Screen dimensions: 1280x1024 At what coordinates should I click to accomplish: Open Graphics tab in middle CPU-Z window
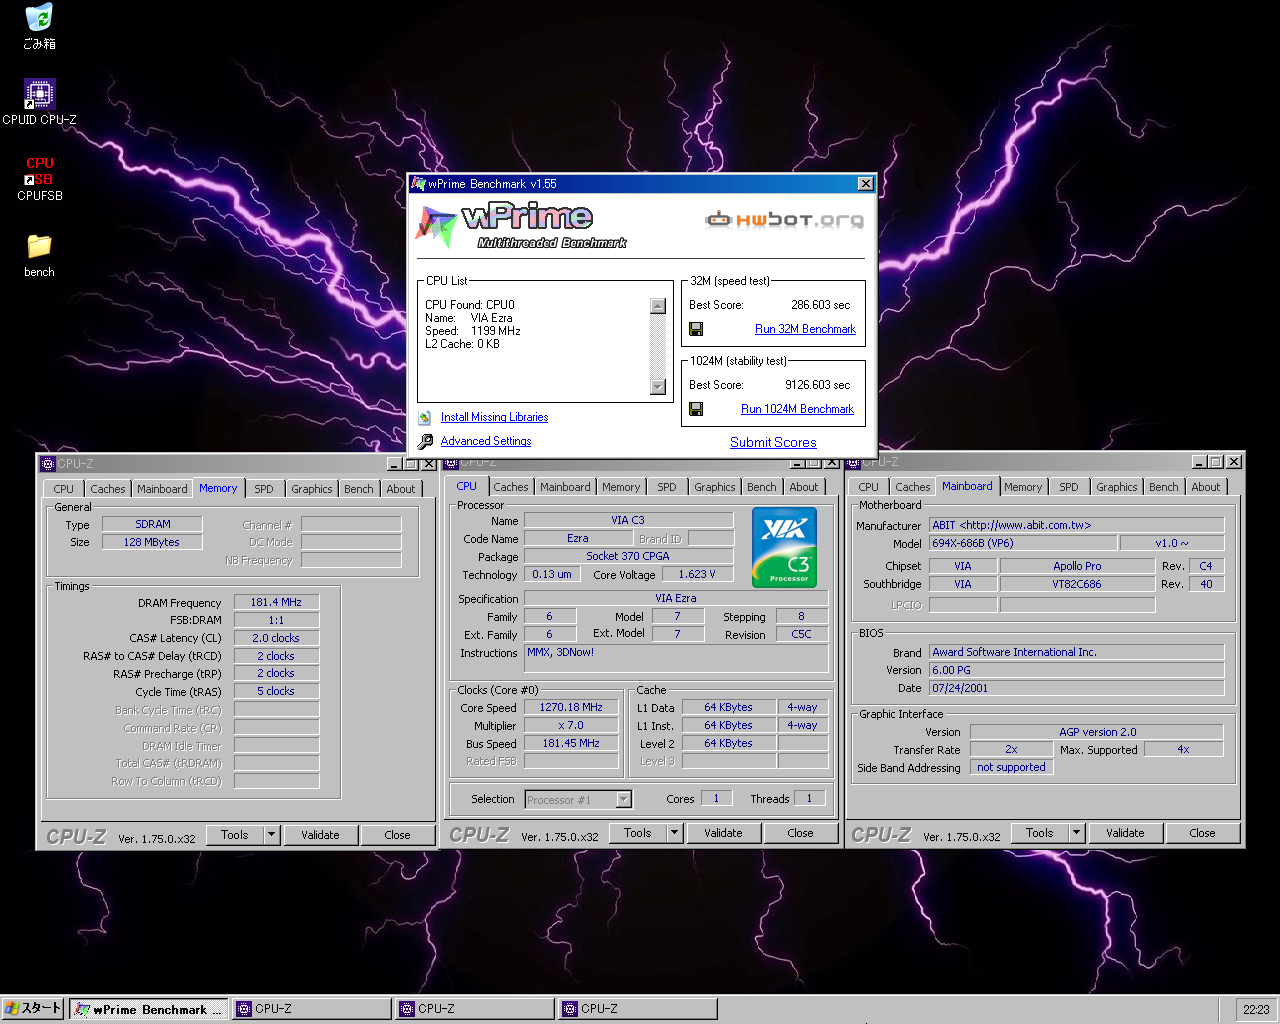tap(715, 487)
